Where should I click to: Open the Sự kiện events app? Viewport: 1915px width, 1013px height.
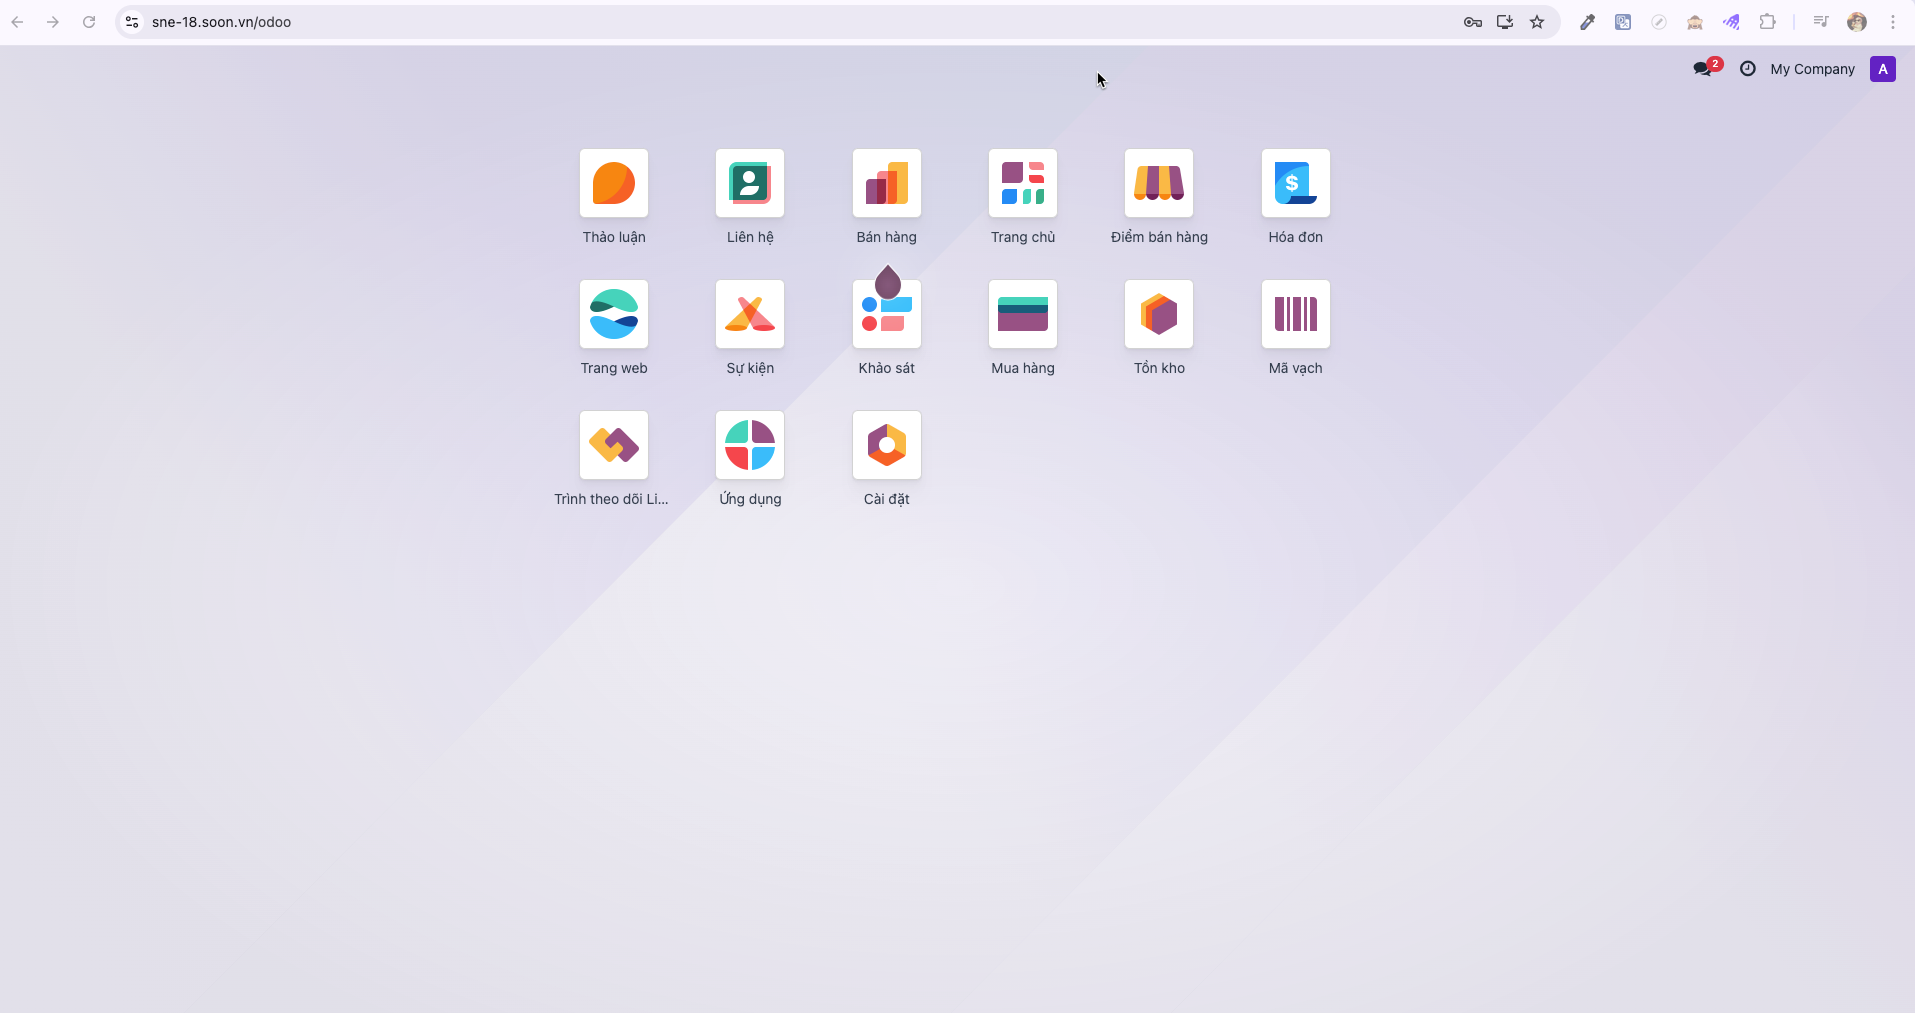click(x=750, y=314)
